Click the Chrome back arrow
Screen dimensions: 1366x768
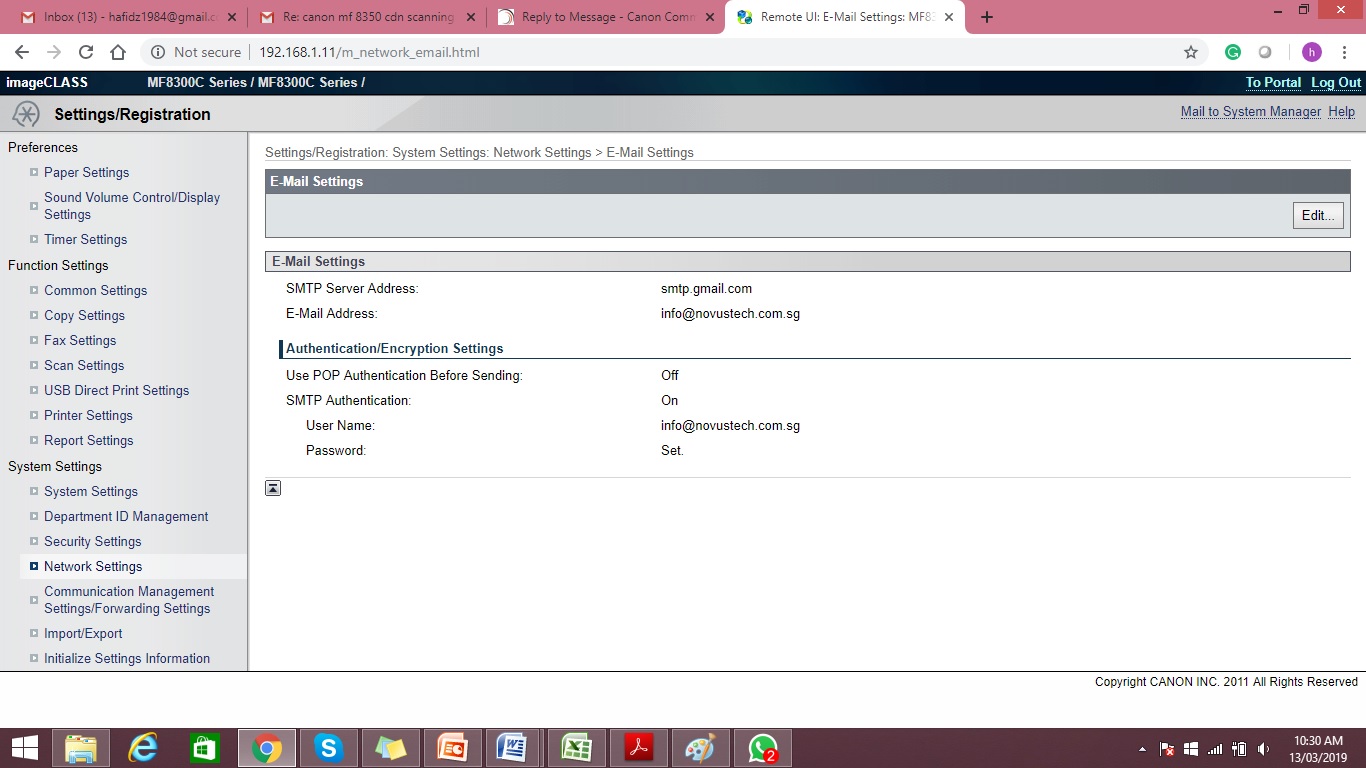[22, 52]
